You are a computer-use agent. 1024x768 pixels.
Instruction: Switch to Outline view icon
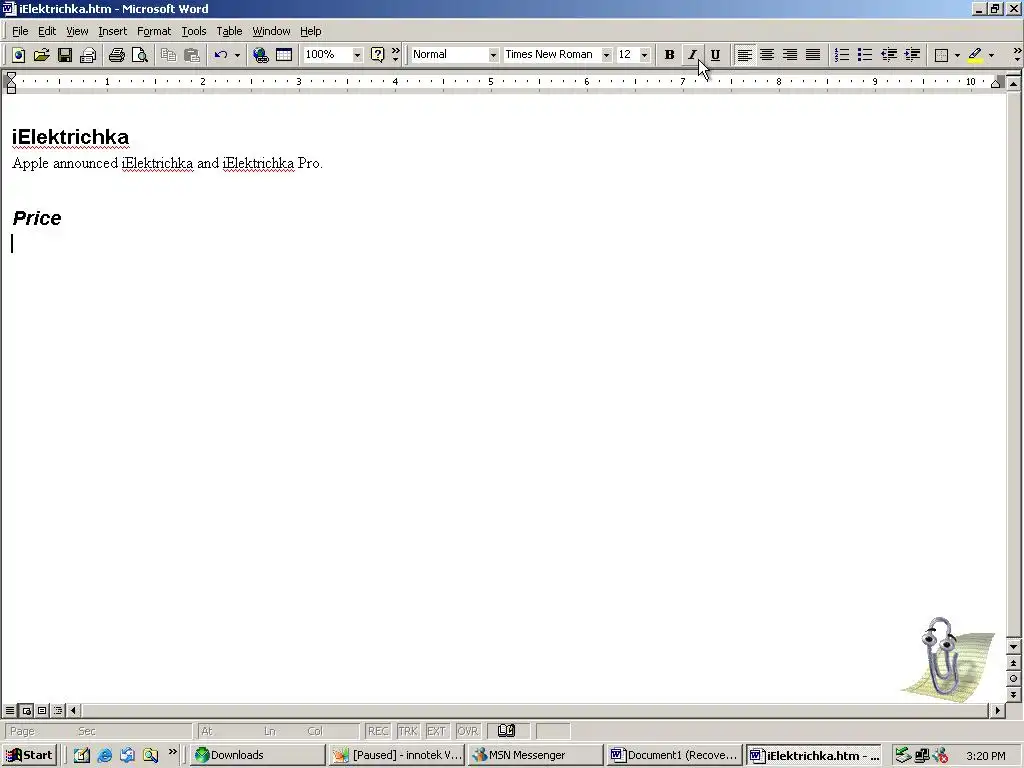[x=58, y=711]
